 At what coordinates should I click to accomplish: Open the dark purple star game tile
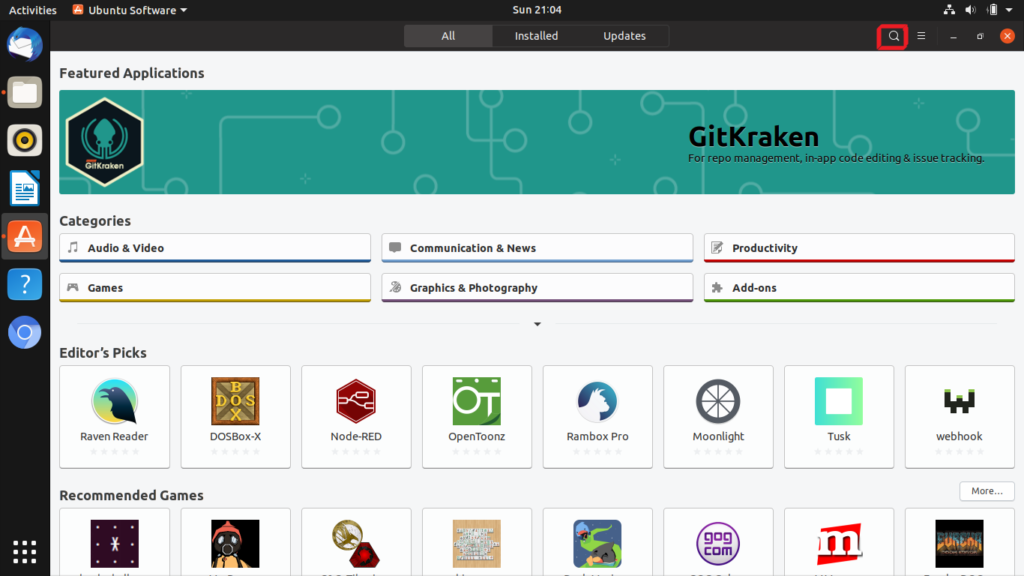[x=114, y=543]
